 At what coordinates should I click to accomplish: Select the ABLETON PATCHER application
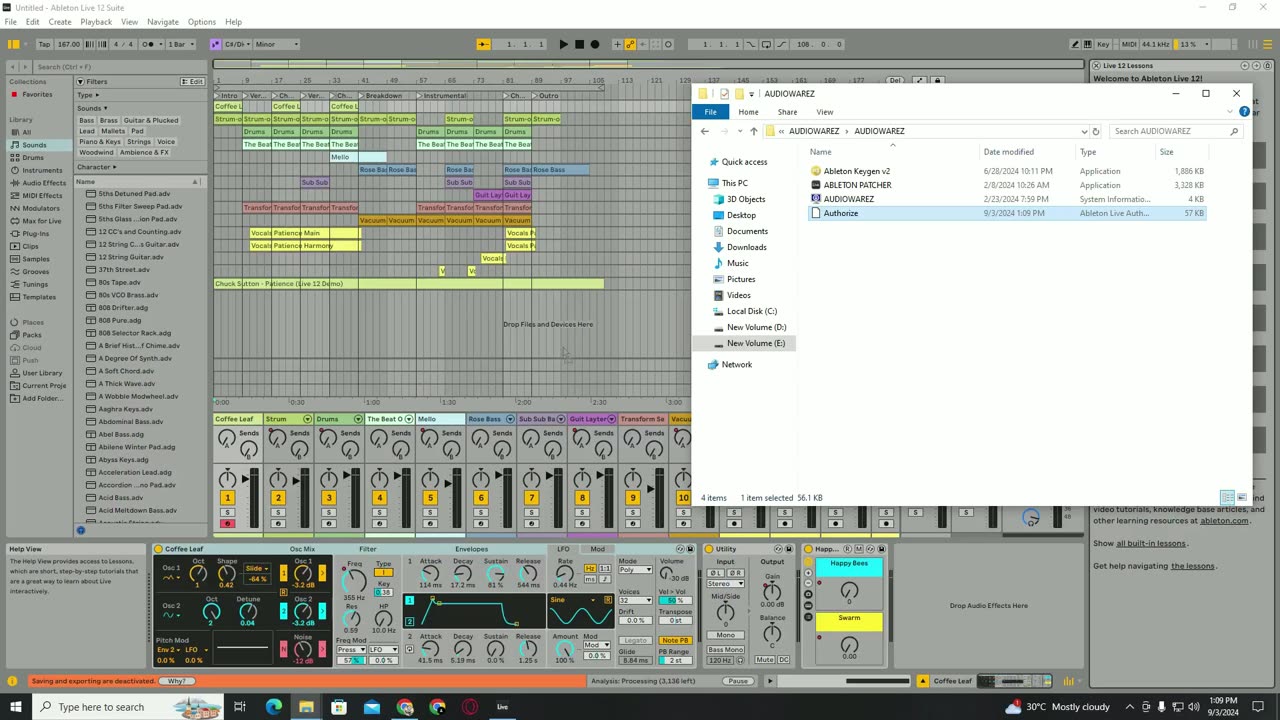click(x=857, y=185)
